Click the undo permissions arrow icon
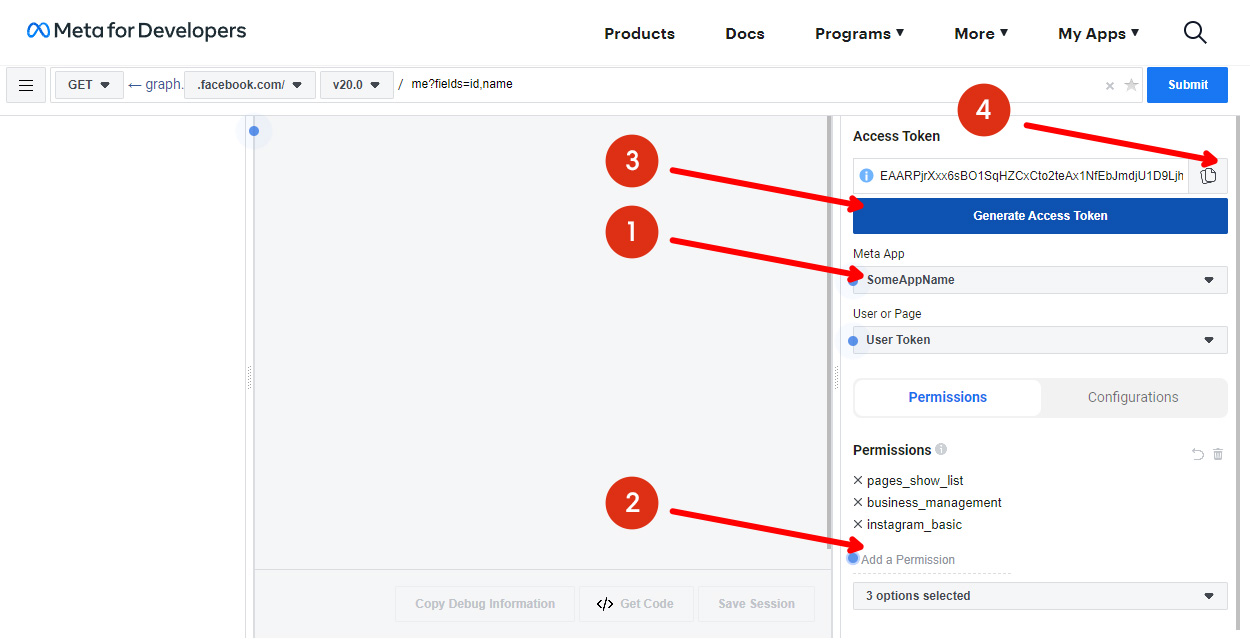The height and width of the screenshot is (640, 1250). click(1198, 454)
